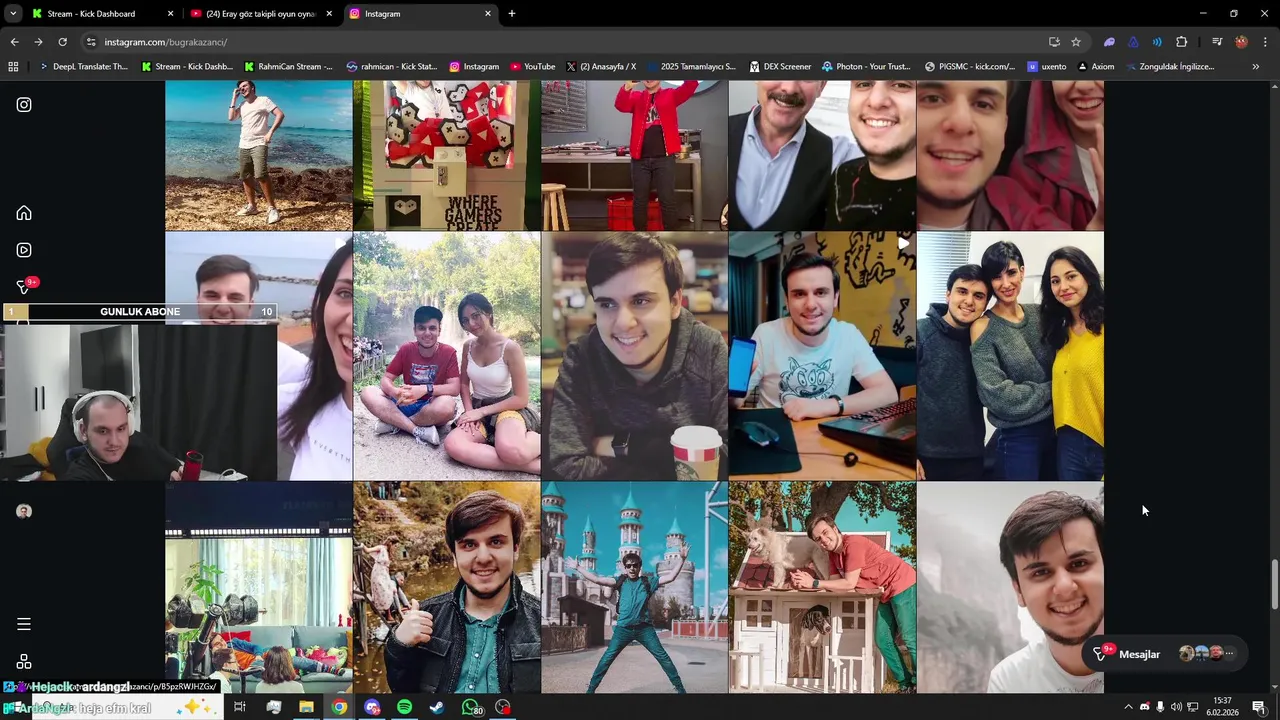Viewport: 1280px width, 720px height.
Task: Open DEX Screener bookmark
Action: point(779,66)
